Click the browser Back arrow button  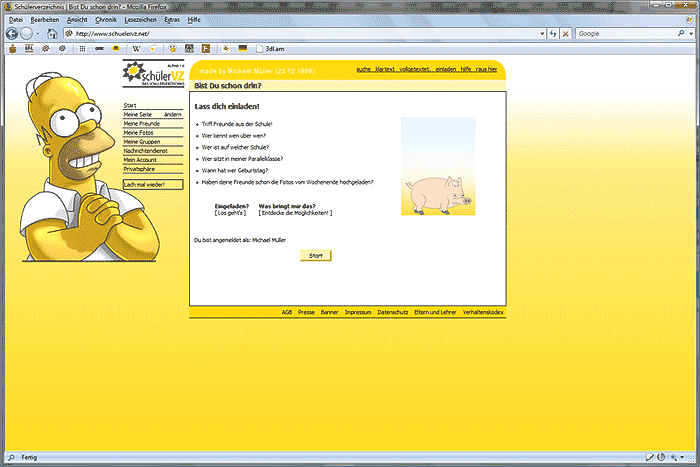[12, 33]
